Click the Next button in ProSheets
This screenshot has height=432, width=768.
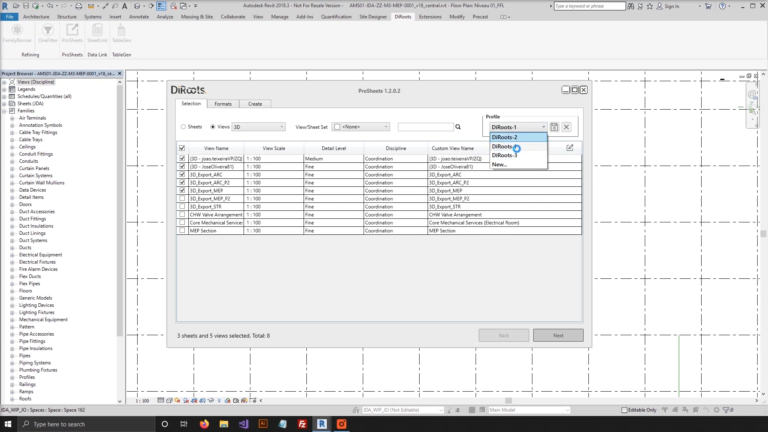click(558, 336)
